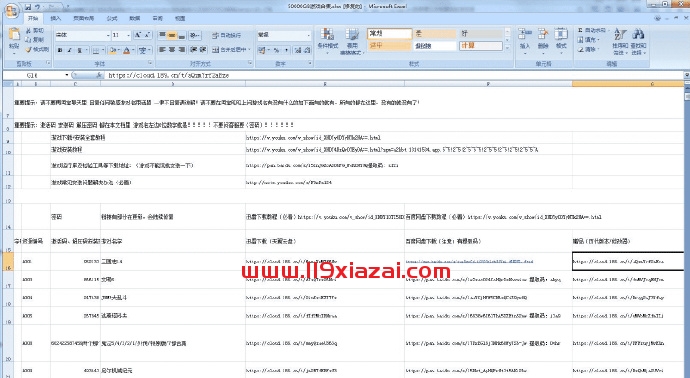Apply the red font color A
This screenshot has height=378, width=690.
(127, 51)
